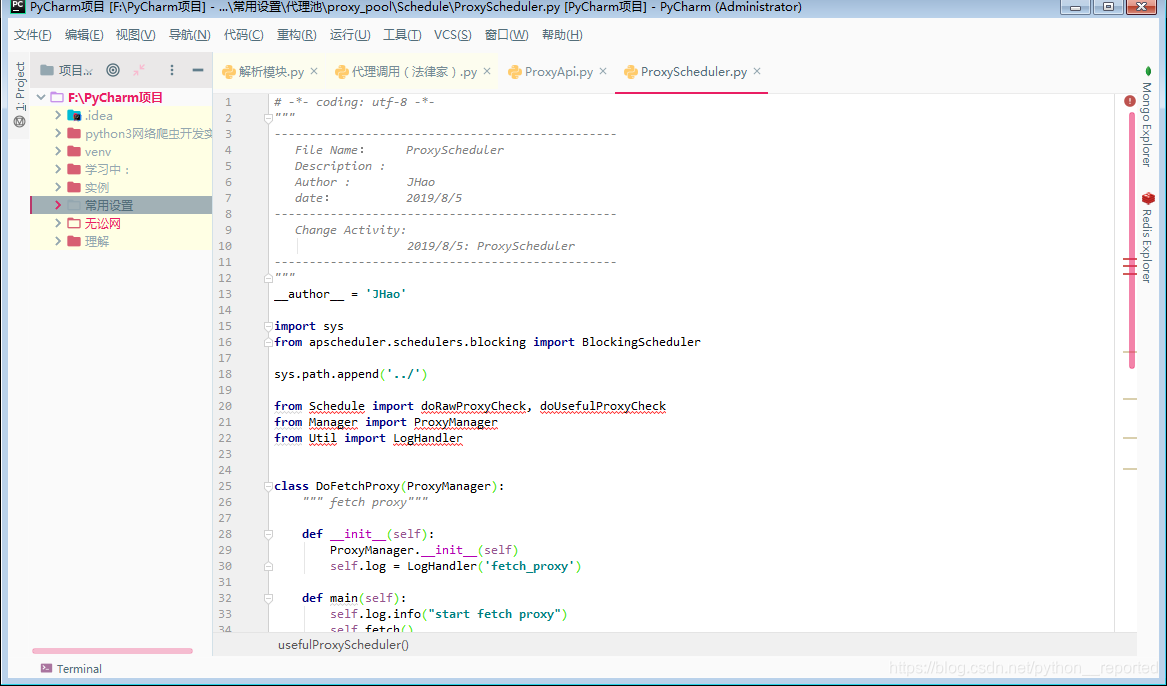The image size is (1167, 686).
Task: Expand the .idea folder
Action: [58, 115]
